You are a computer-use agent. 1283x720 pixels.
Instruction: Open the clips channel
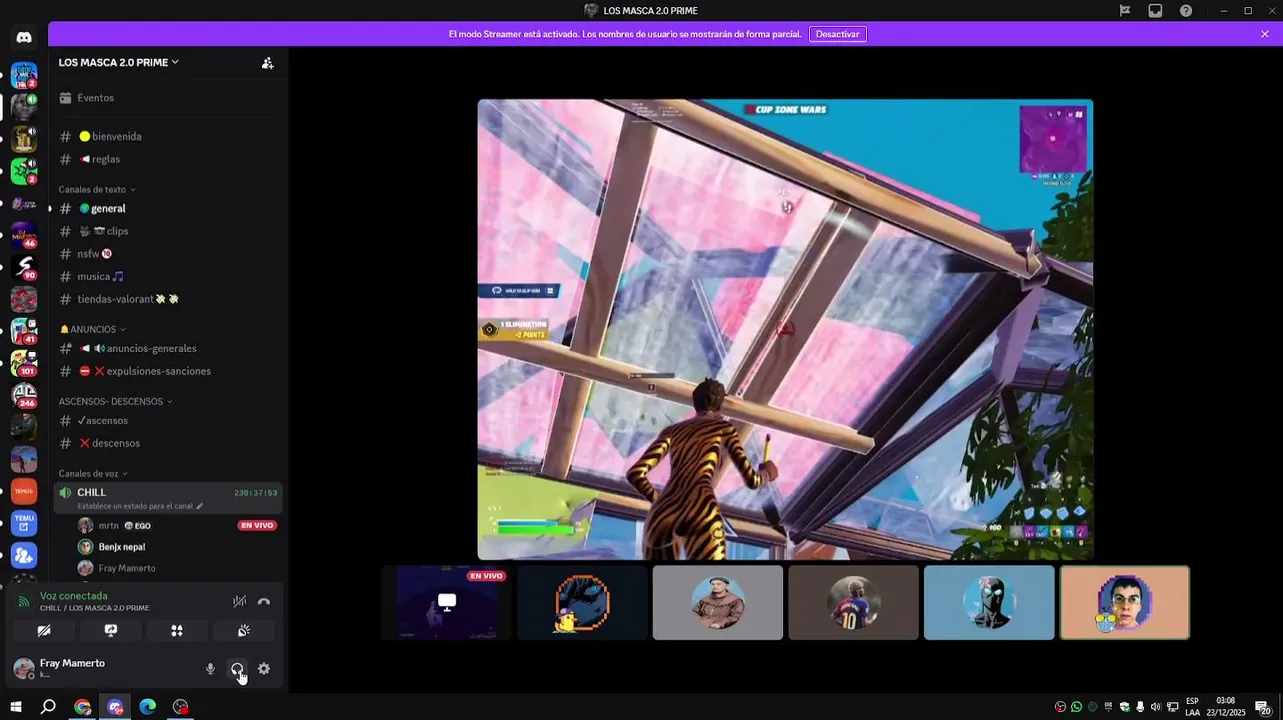pos(167,231)
